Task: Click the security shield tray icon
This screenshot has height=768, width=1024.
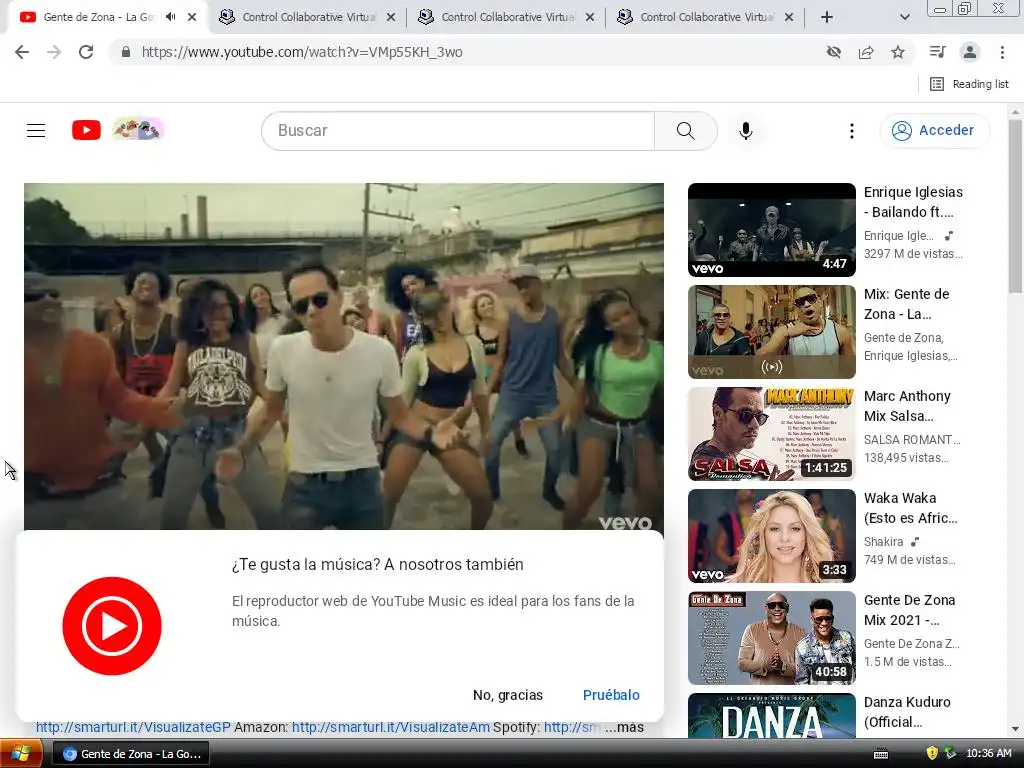Action: 932,754
